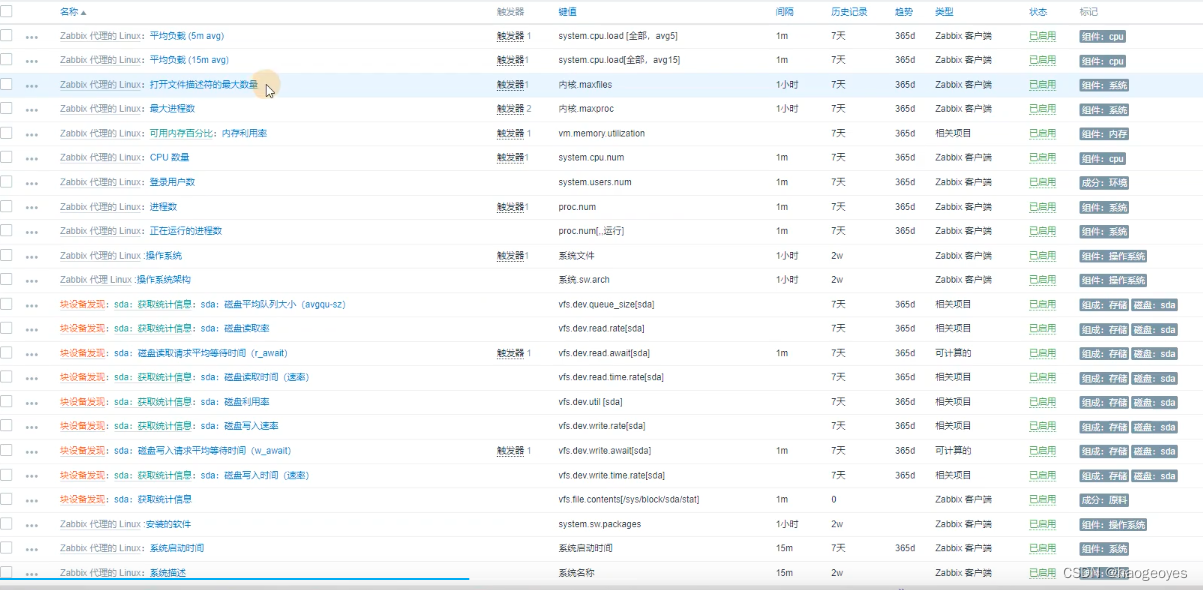
Task: Select the checkbox for 打开文件描述符的最大数量
Action: tap(6, 84)
